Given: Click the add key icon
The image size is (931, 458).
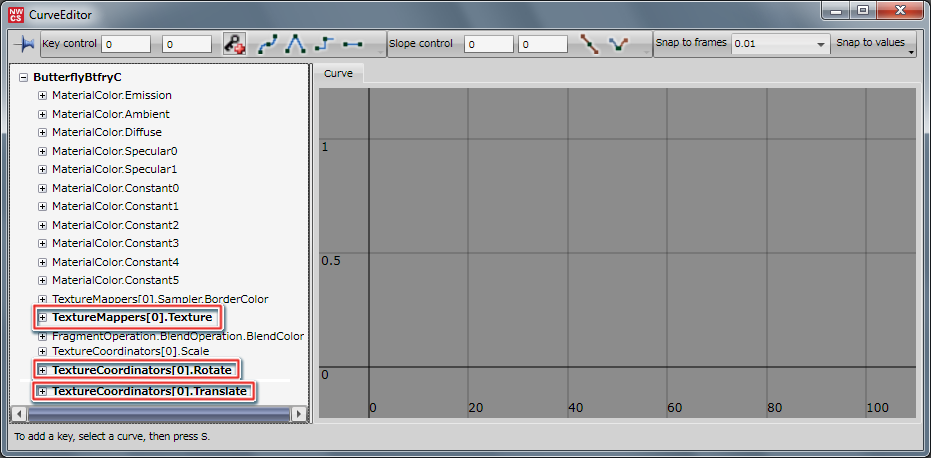Looking at the screenshot, I should tap(234, 44).
